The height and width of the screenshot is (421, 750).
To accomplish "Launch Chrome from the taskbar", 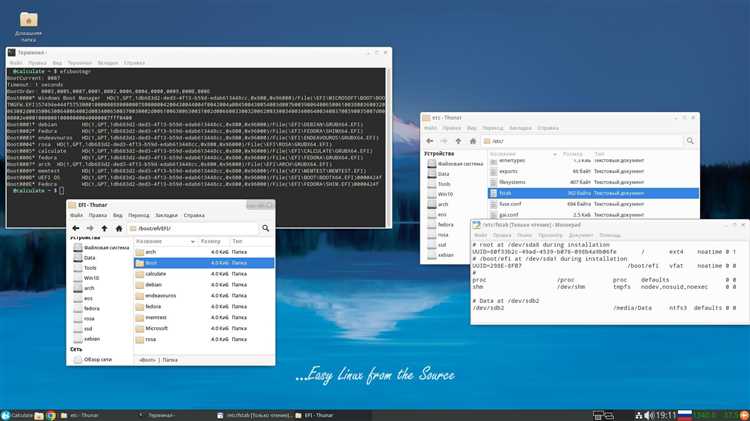I will tap(51, 415).
